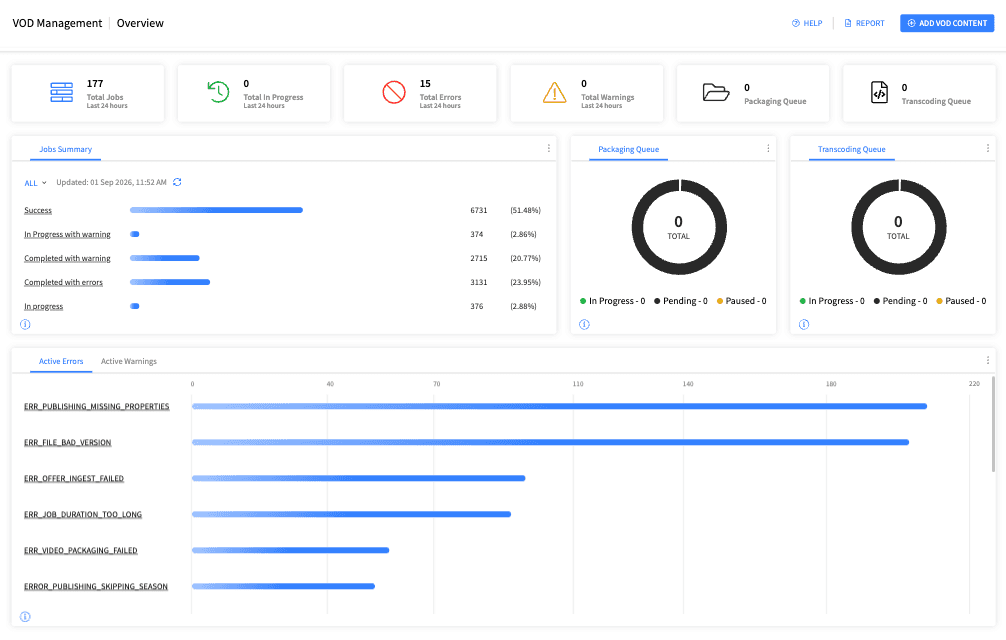The image size is (1006, 640).
Task: Open ERR_FILE_BAD_VERSION error link
Action: click(x=67, y=442)
